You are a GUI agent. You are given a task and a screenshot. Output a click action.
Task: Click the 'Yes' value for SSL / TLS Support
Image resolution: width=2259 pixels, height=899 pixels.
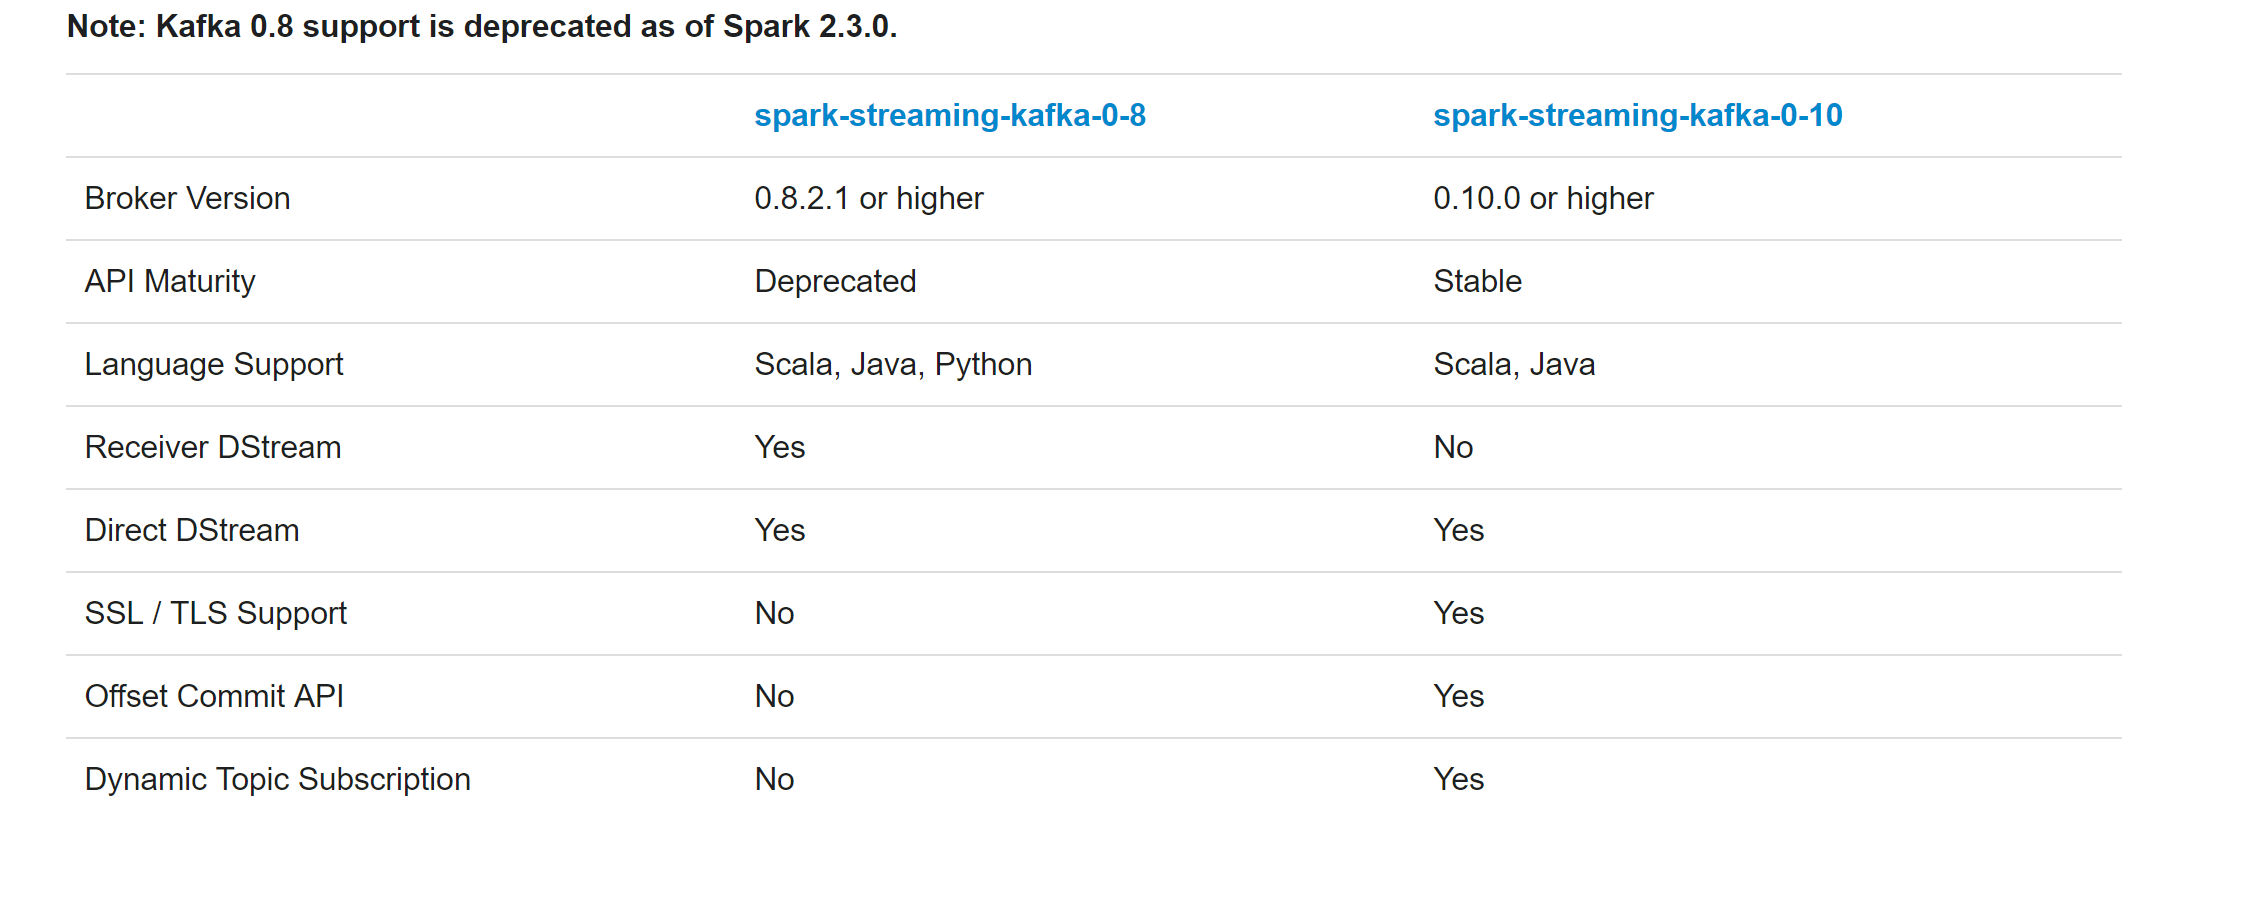[1458, 613]
